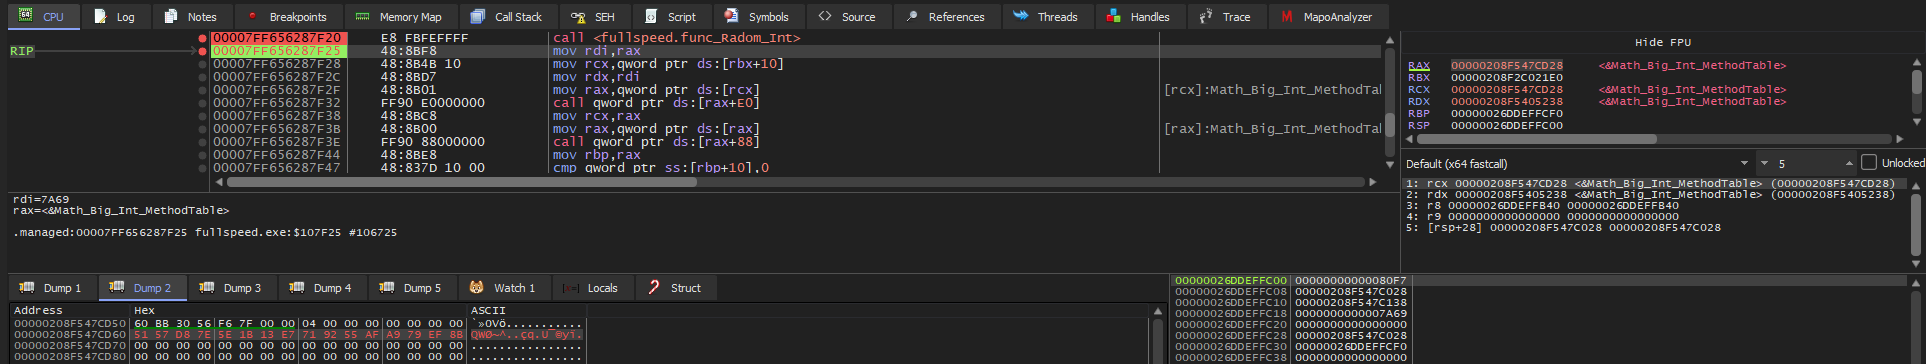Click the Script tab's scroll icon
Screen dimensions: 1926x364
(651, 17)
